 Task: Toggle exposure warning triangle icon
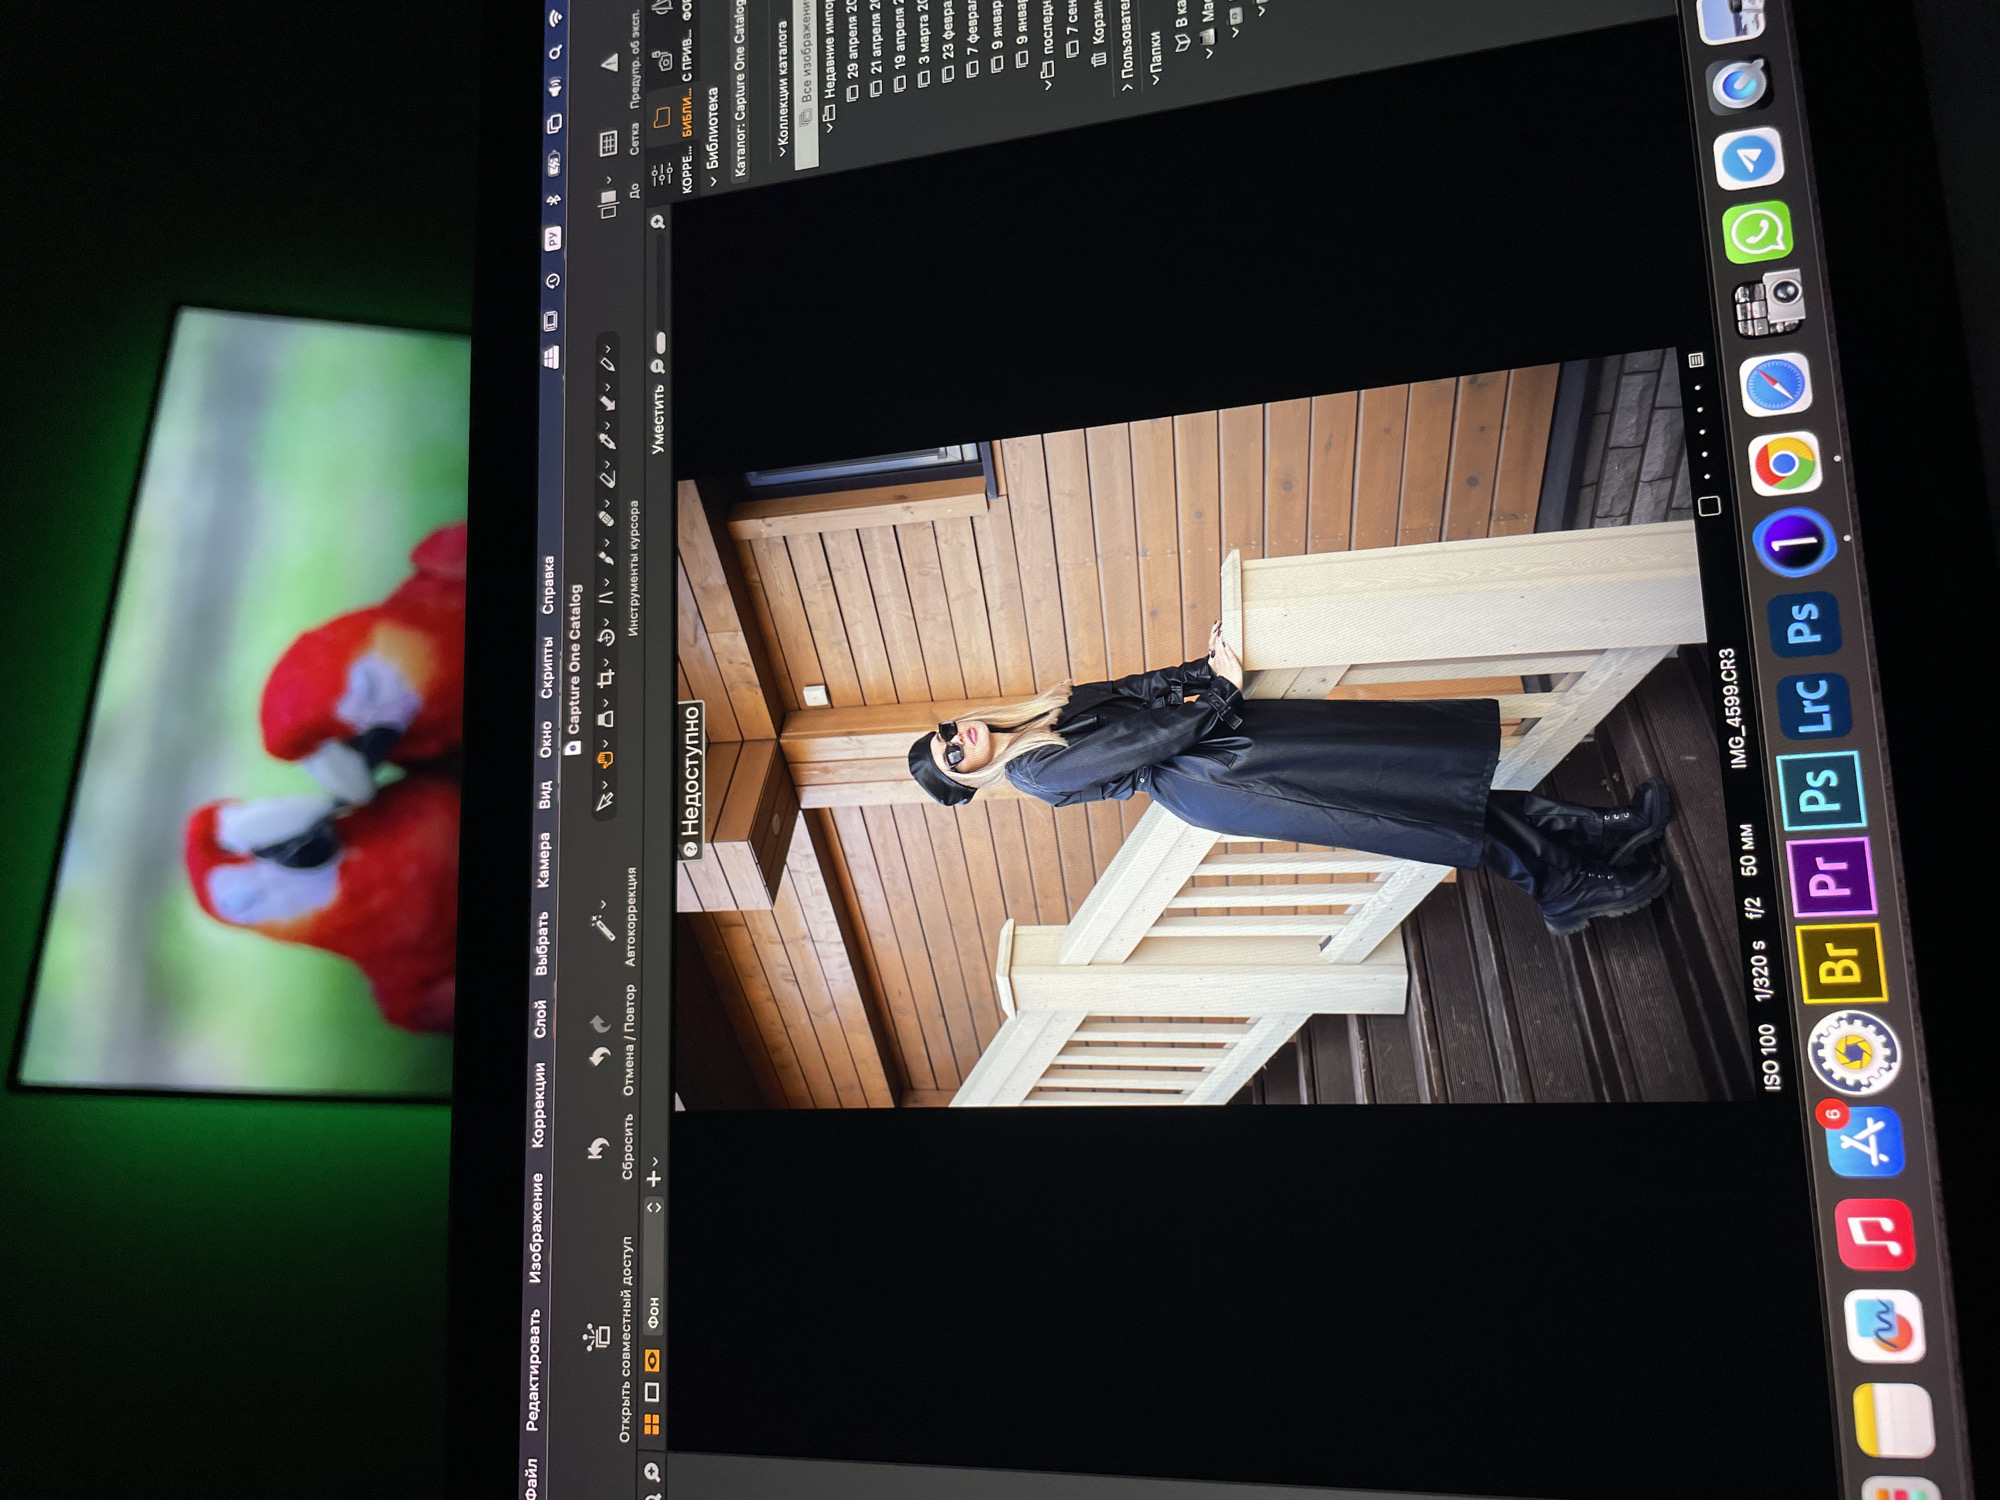[x=610, y=63]
